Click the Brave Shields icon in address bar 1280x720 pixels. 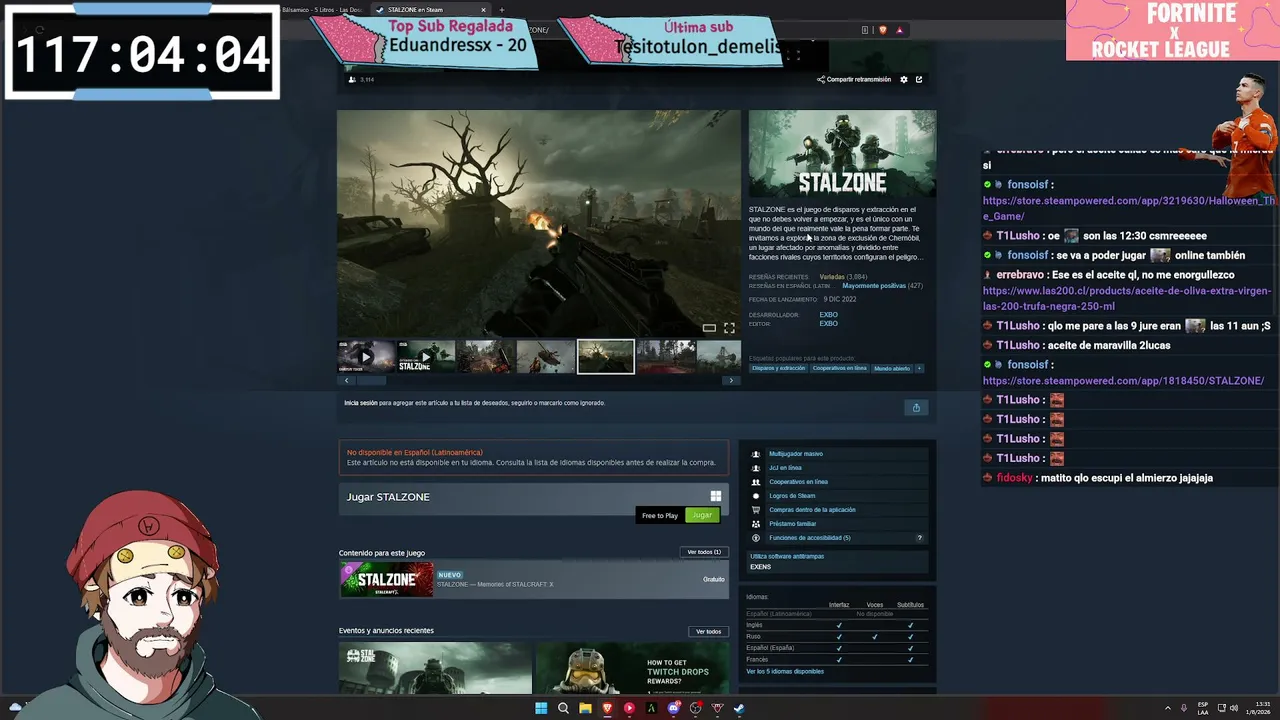tap(883, 30)
